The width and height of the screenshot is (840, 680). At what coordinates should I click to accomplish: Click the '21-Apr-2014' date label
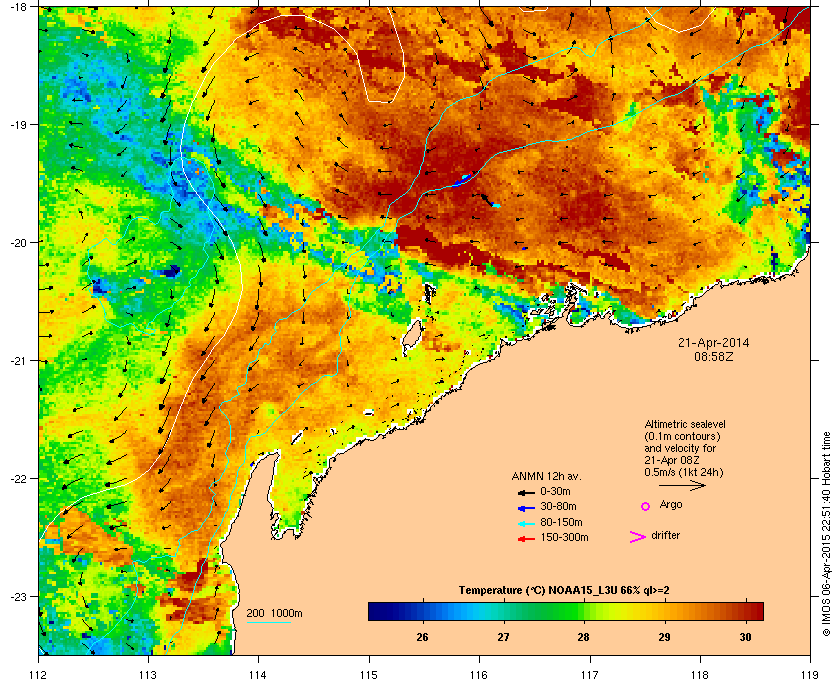tap(714, 342)
